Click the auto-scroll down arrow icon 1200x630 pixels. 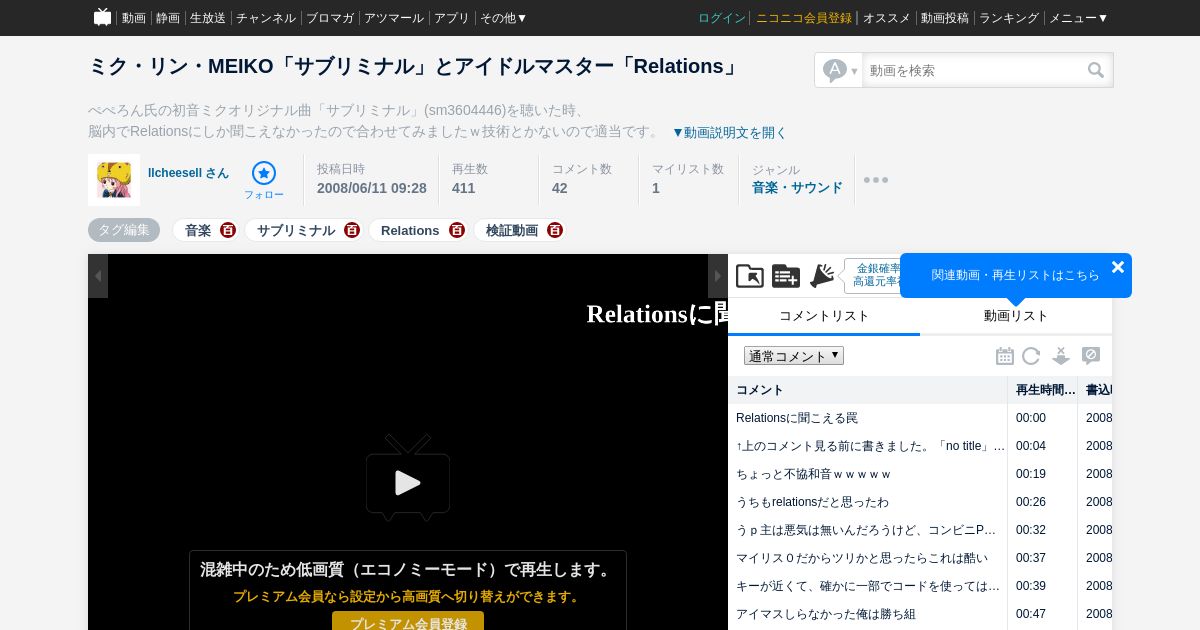[1061, 356]
